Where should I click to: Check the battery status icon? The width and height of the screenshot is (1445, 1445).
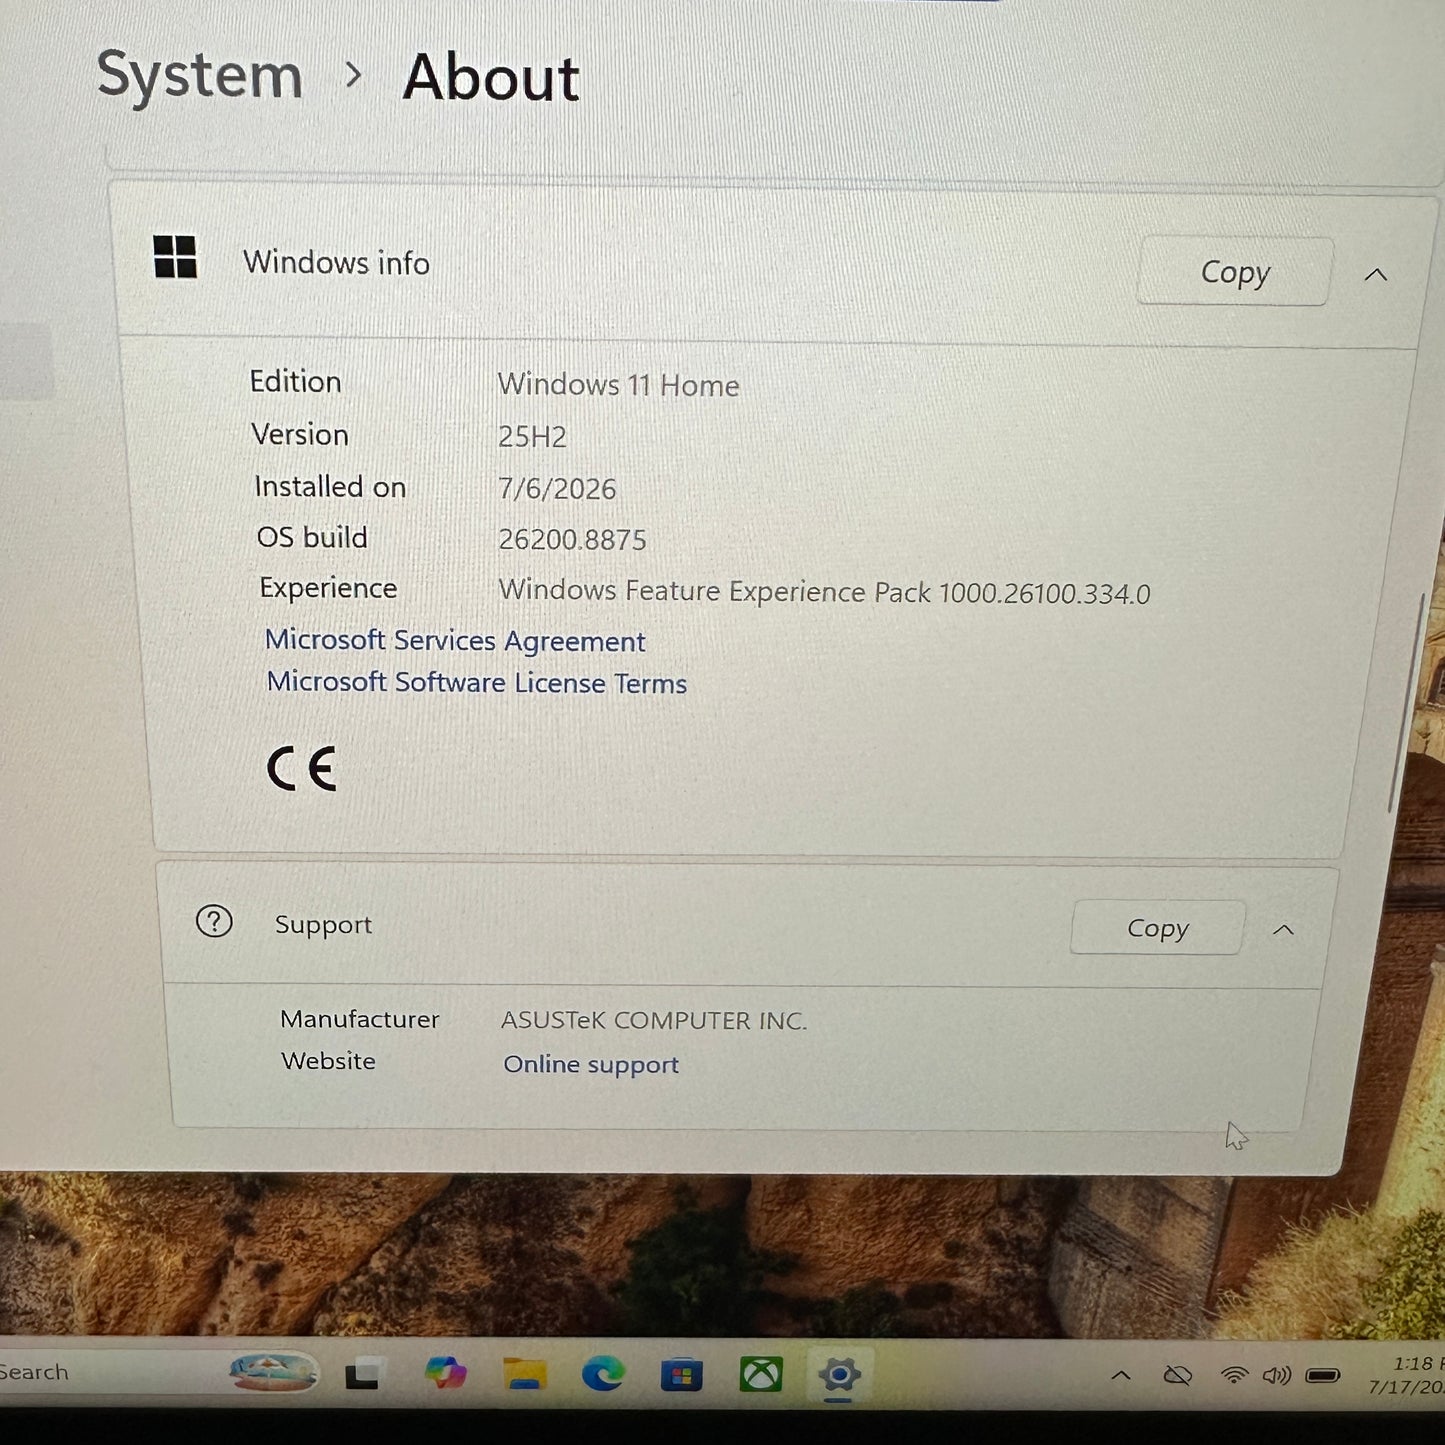1322,1376
